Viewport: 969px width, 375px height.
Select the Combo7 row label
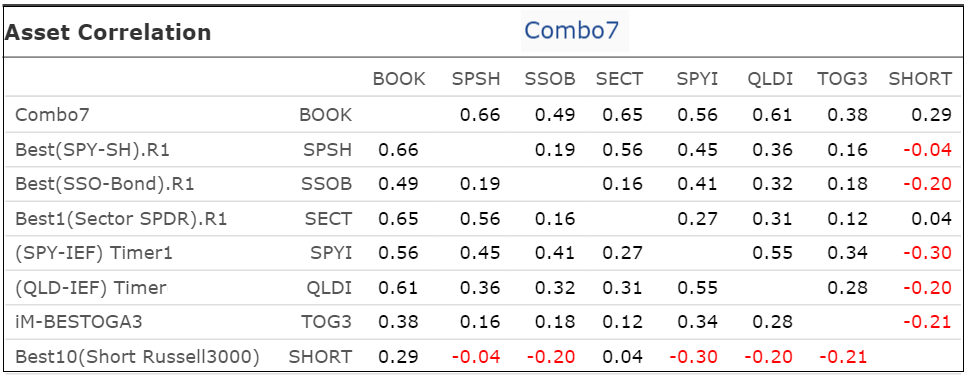(56, 115)
